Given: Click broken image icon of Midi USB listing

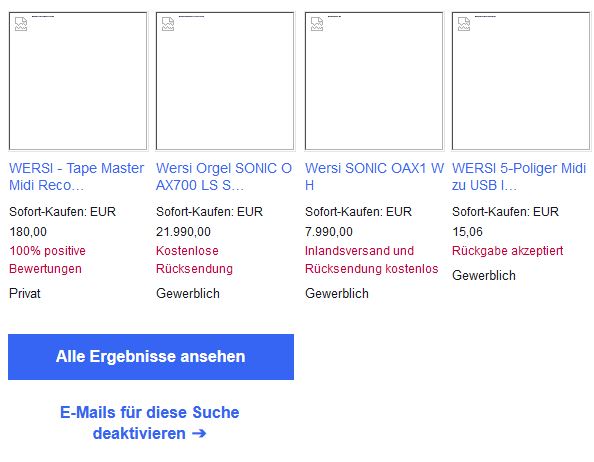Looking at the screenshot, I should (x=464, y=24).
